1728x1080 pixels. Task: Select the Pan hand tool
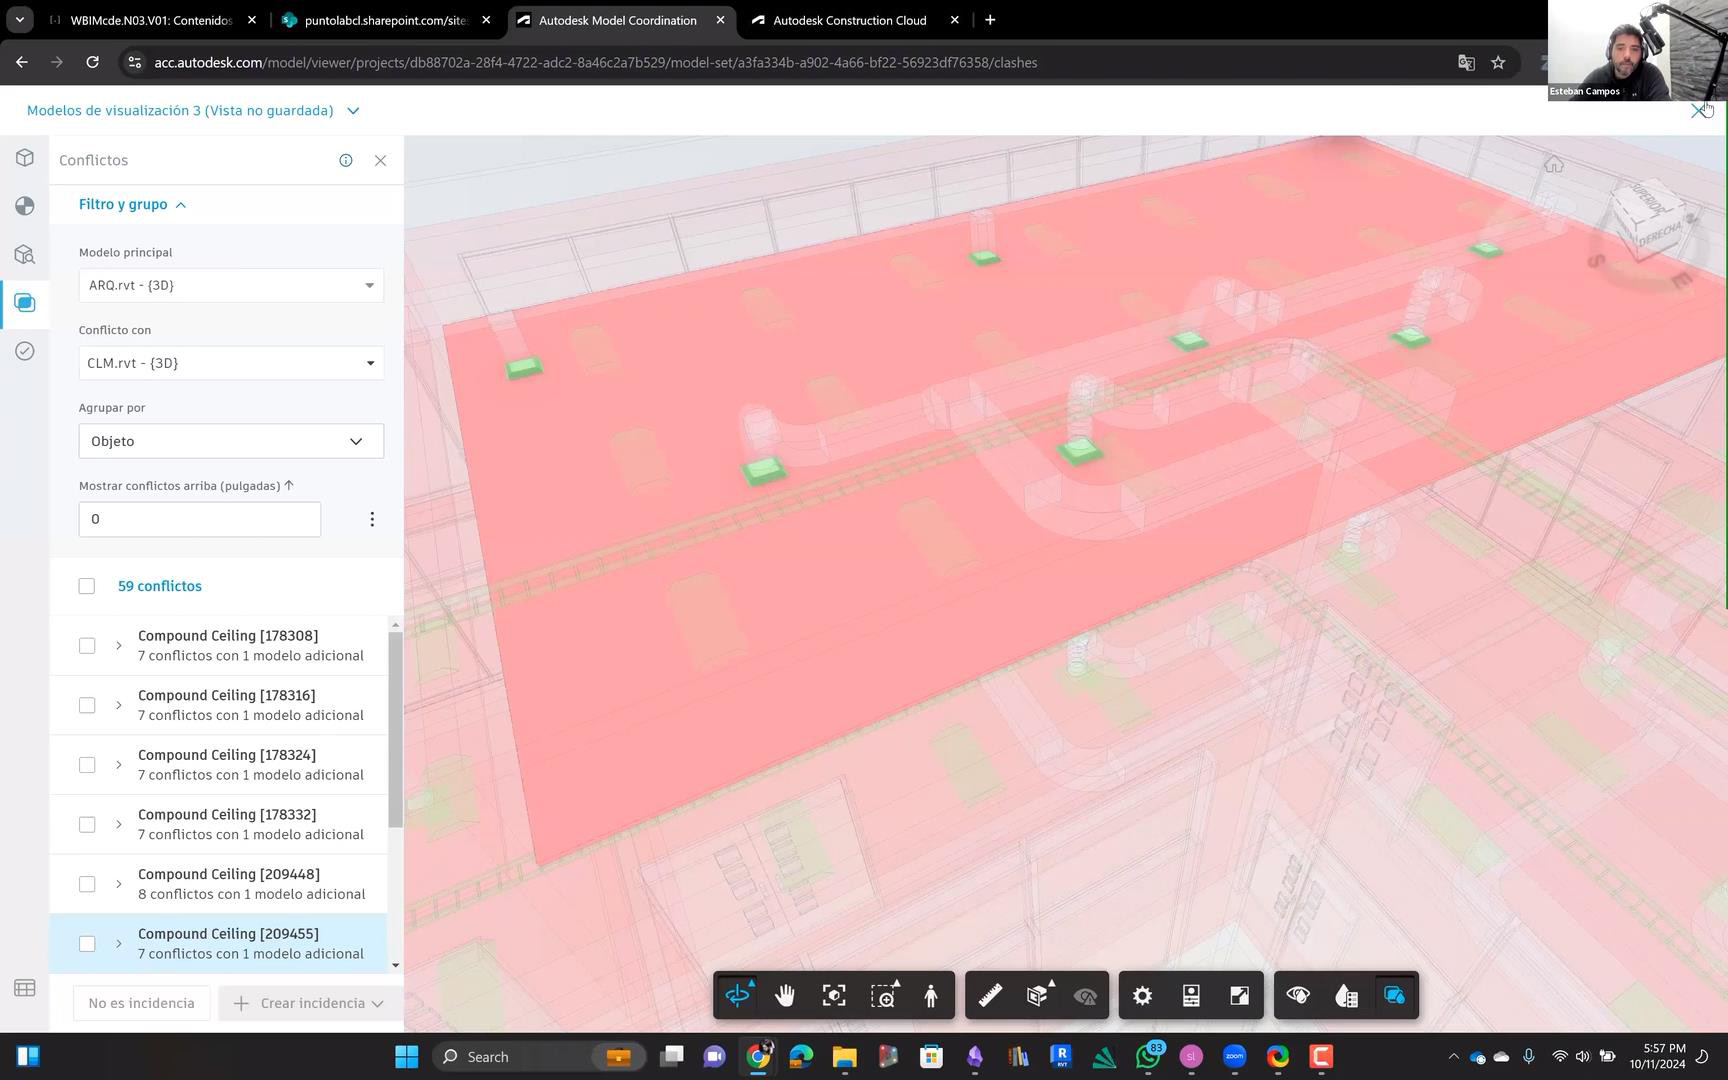coord(785,996)
